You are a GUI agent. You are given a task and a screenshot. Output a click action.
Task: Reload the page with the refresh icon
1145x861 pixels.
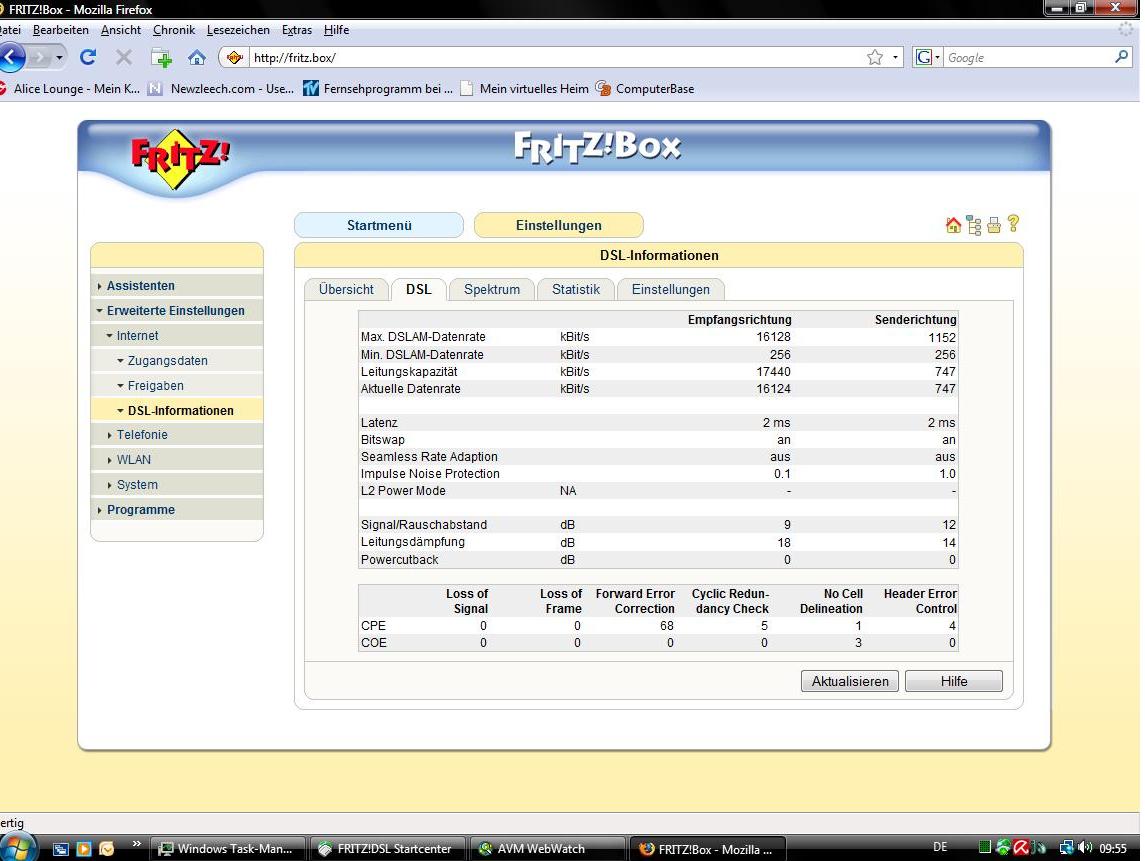88,57
